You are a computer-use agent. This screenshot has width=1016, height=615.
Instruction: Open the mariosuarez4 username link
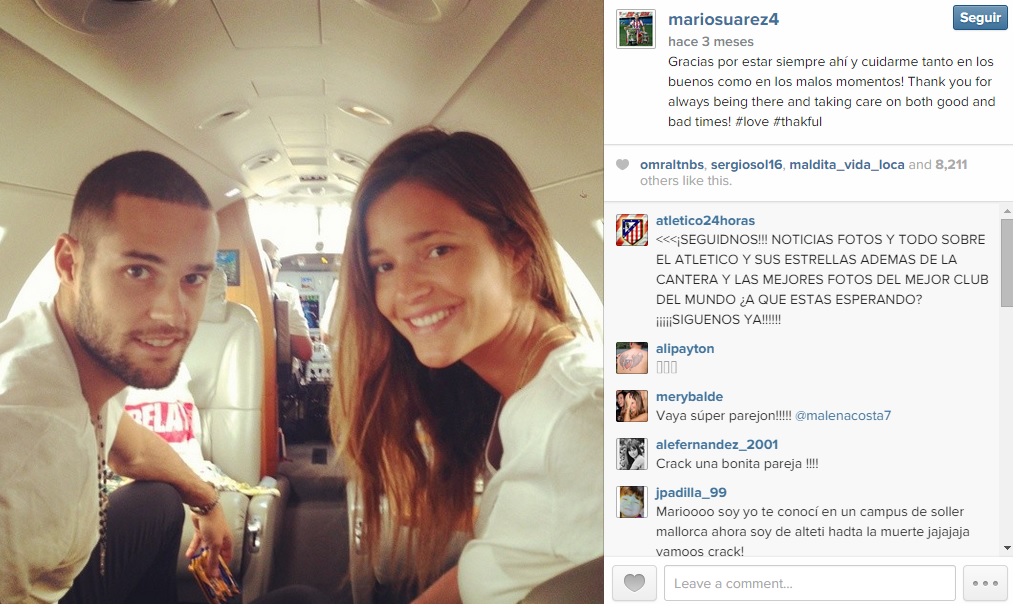pos(723,19)
